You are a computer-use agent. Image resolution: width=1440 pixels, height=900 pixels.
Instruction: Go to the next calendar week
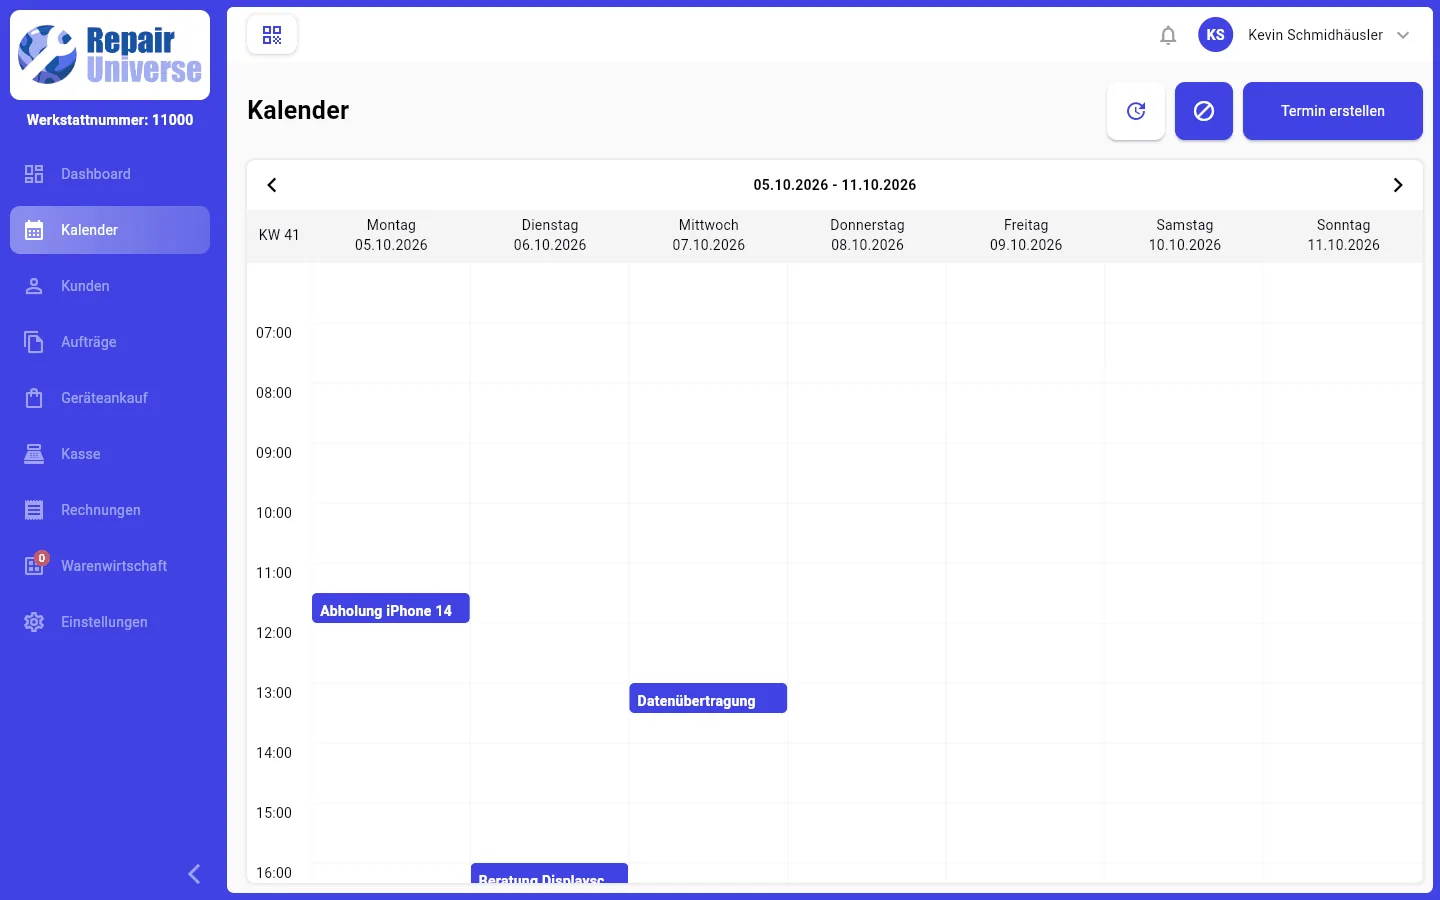point(1398,185)
